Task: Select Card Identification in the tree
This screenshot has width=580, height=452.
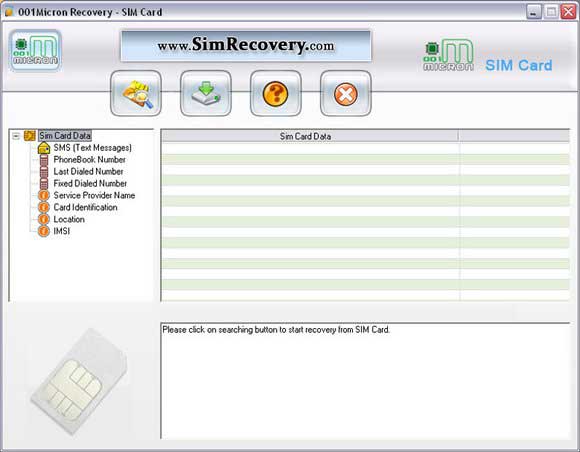Action: click(85, 207)
